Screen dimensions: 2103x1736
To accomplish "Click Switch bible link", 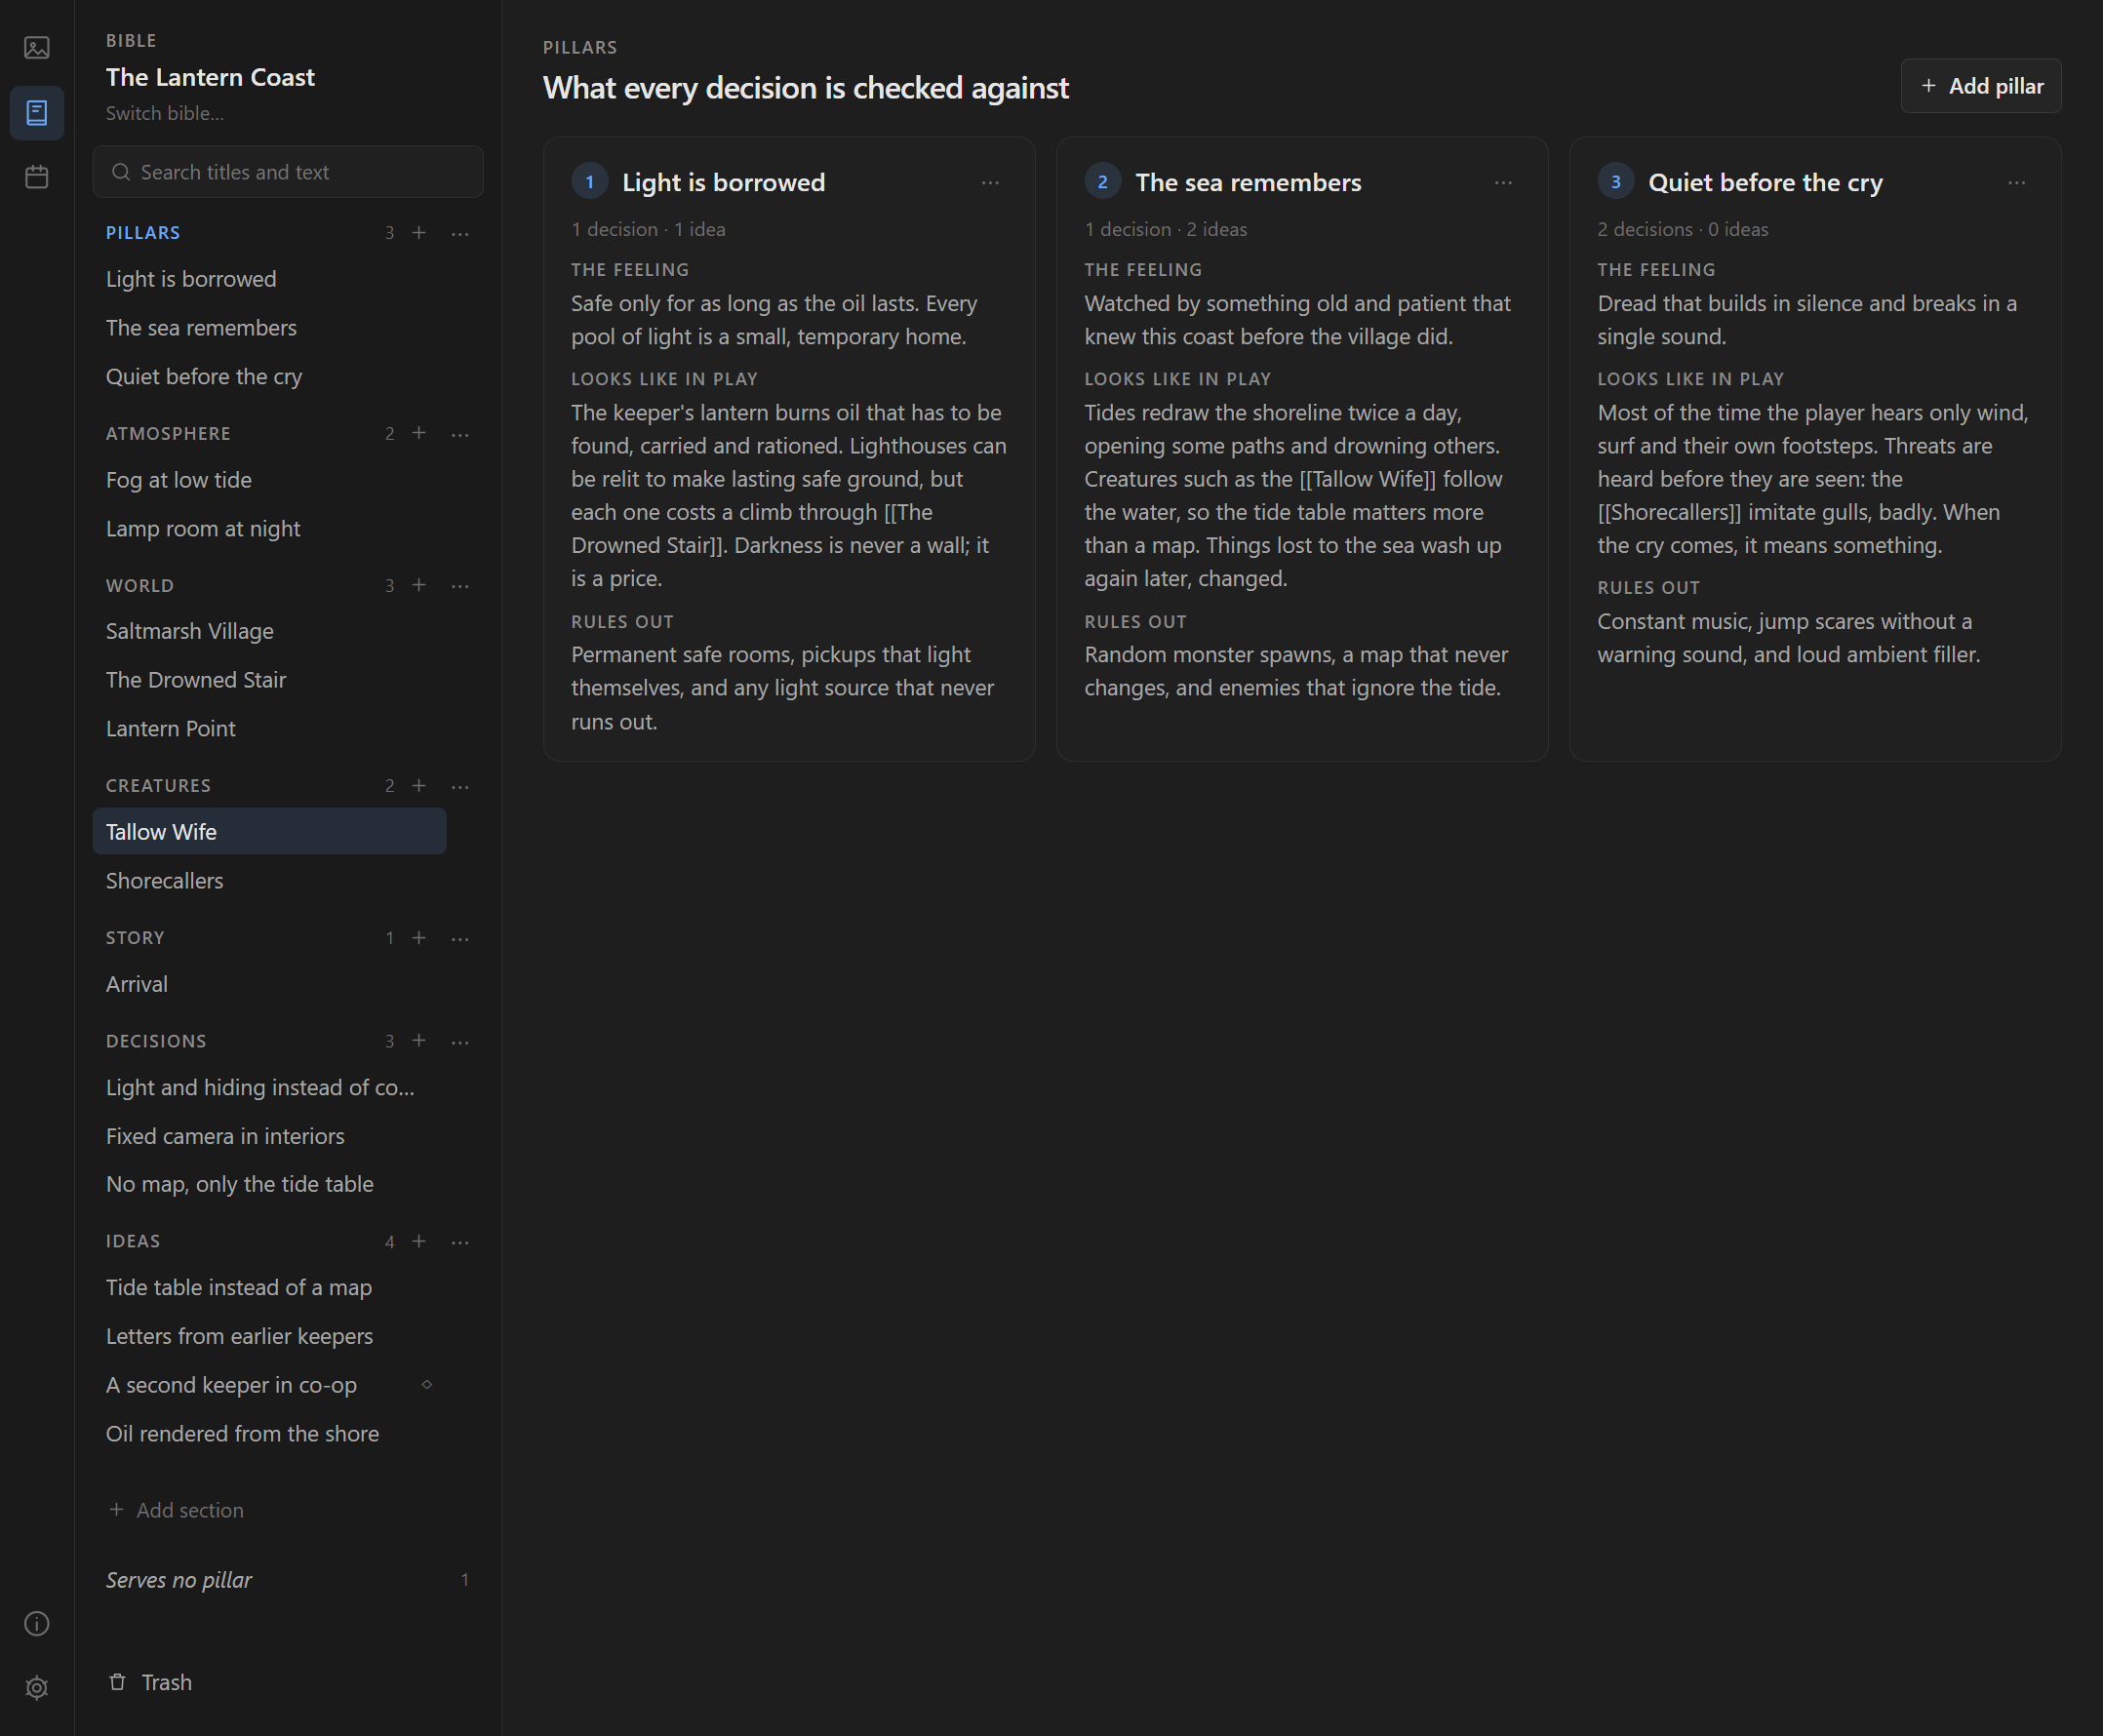I will [165, 113].
